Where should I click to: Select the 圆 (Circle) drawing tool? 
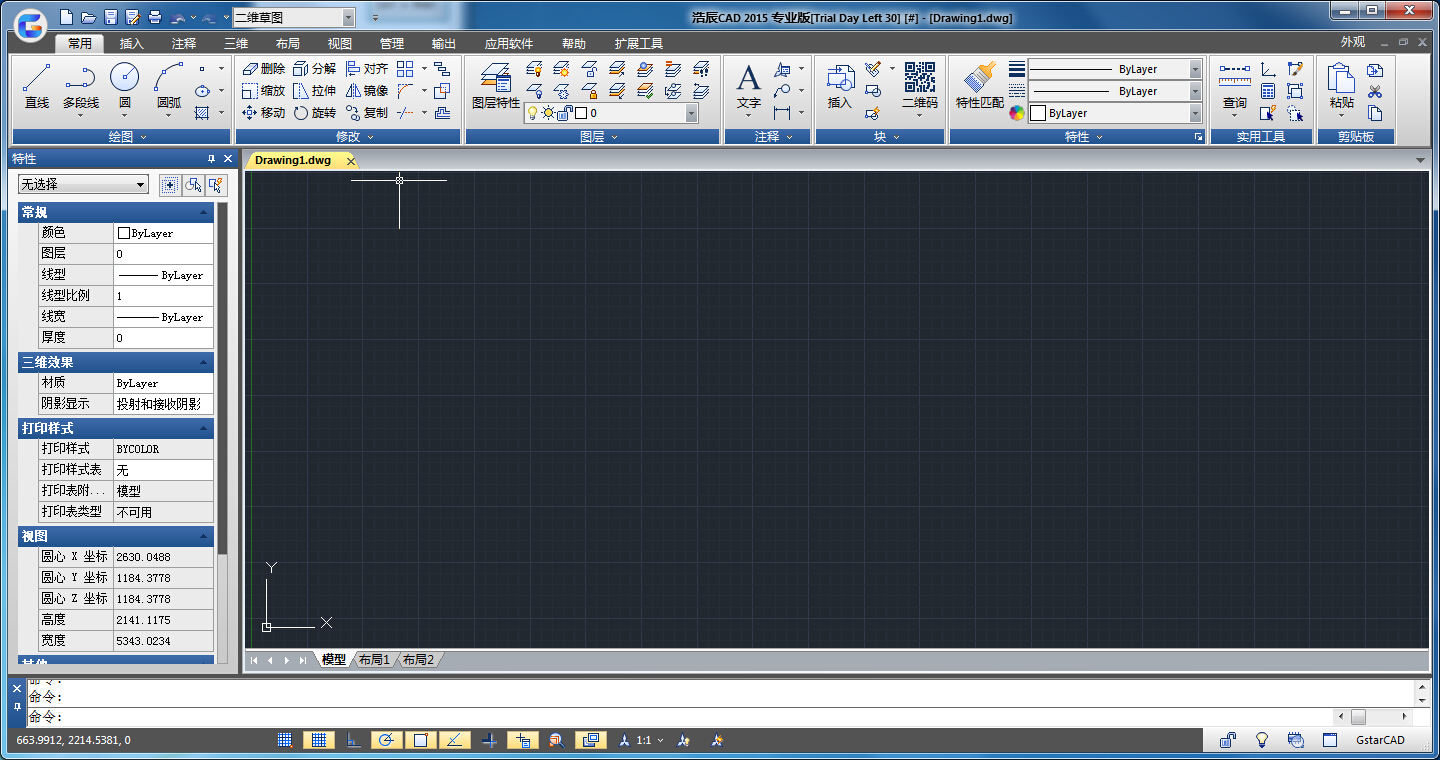124,85
